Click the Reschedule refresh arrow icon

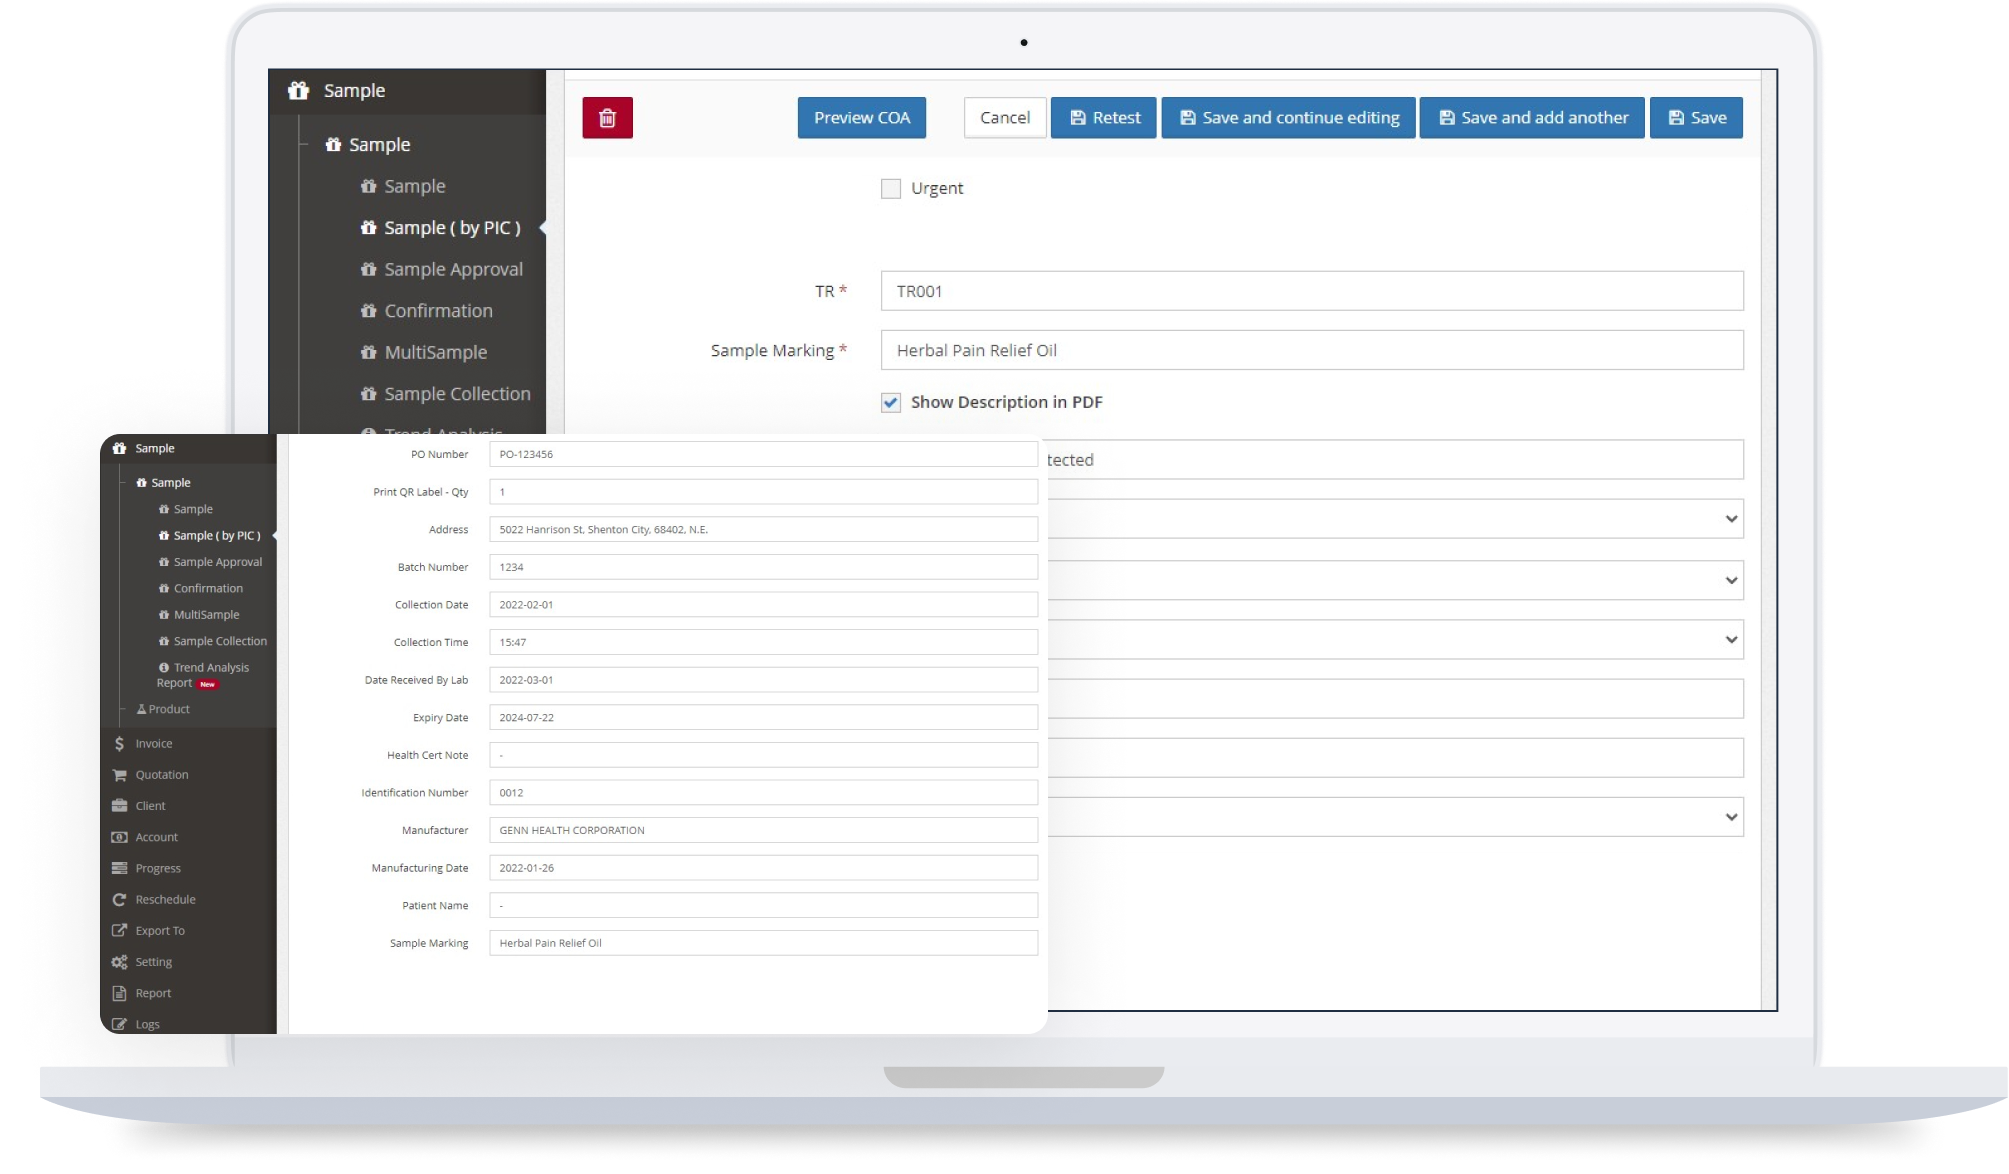pyautogui.click(x=119, y=900)
